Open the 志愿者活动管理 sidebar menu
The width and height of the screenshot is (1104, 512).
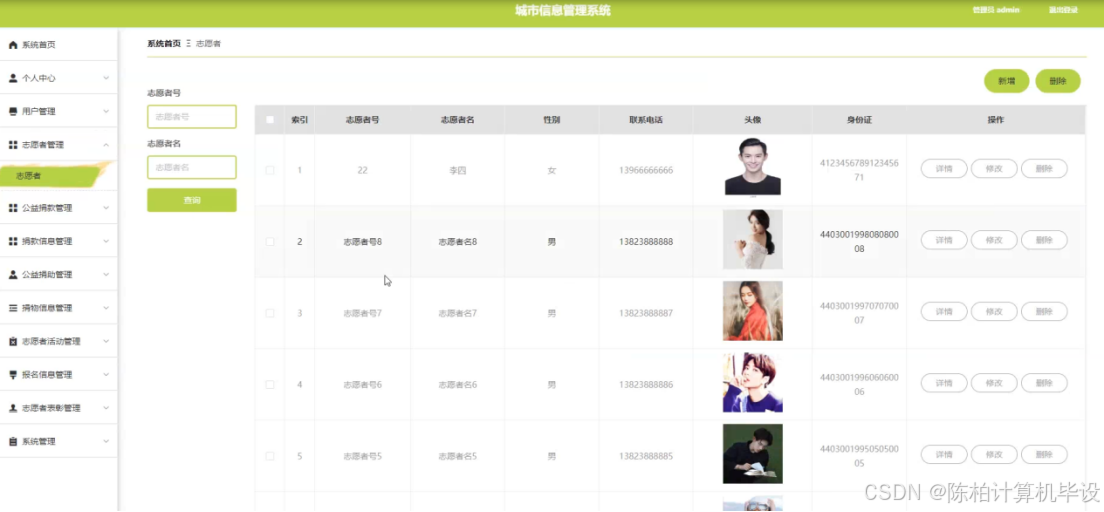pyautogui.click(x=58, y=342)
